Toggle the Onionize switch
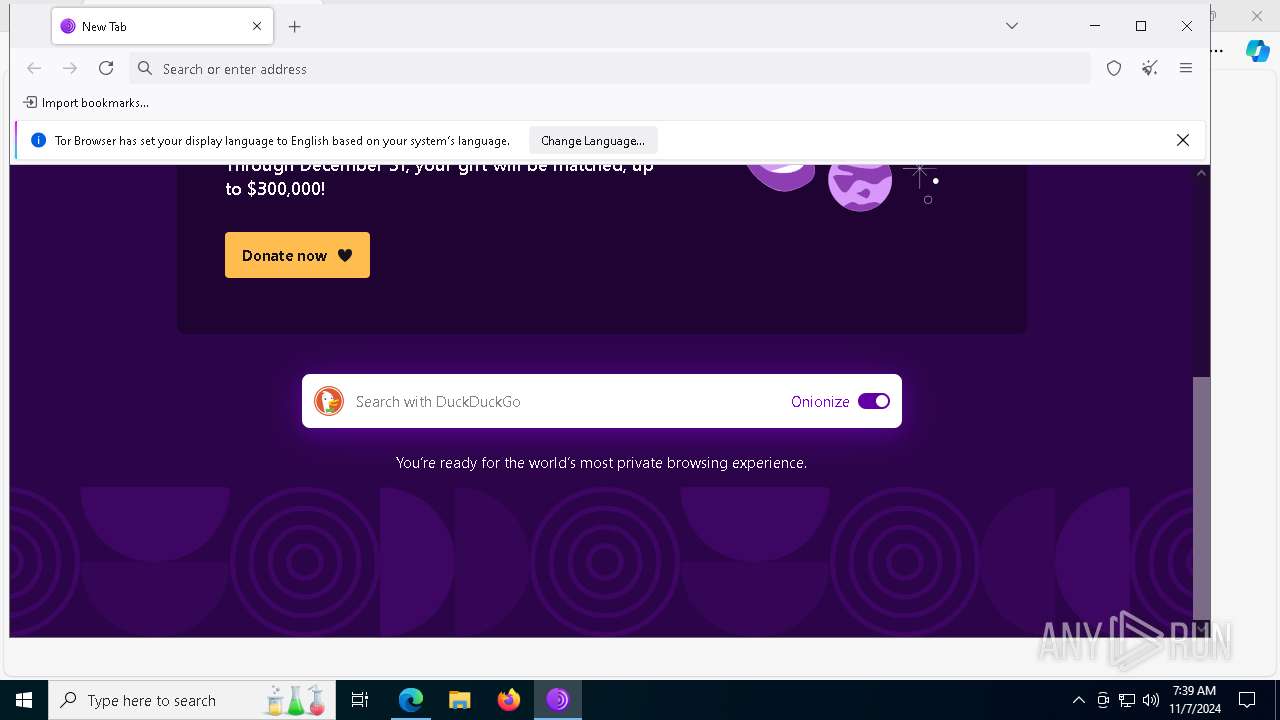This screenshot has height=720, width=1280. pos(874,401)
